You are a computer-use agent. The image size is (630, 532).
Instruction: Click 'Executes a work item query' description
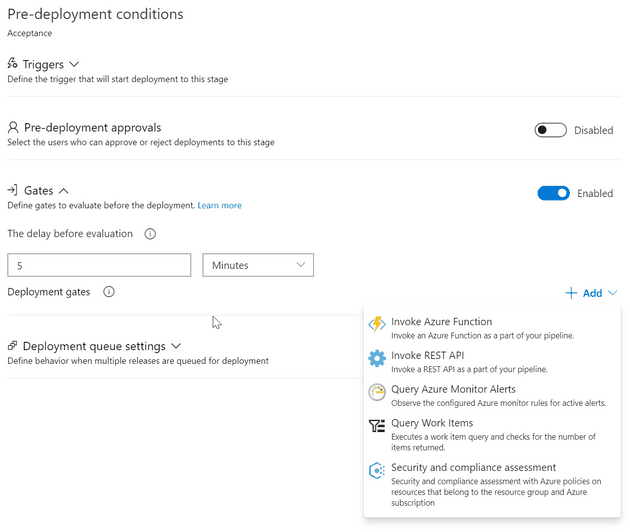493,442
